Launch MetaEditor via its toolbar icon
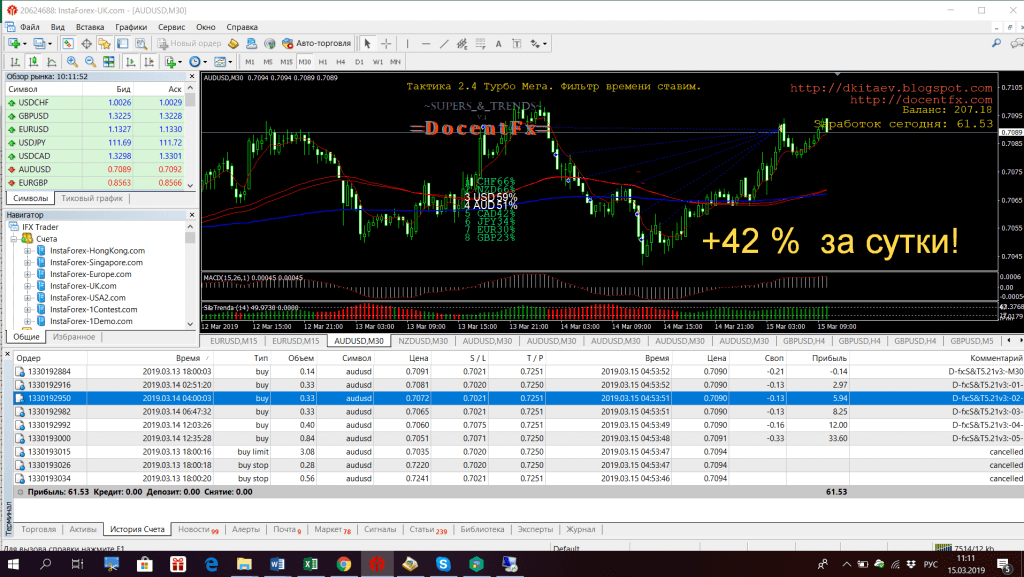 click(233, 44)
